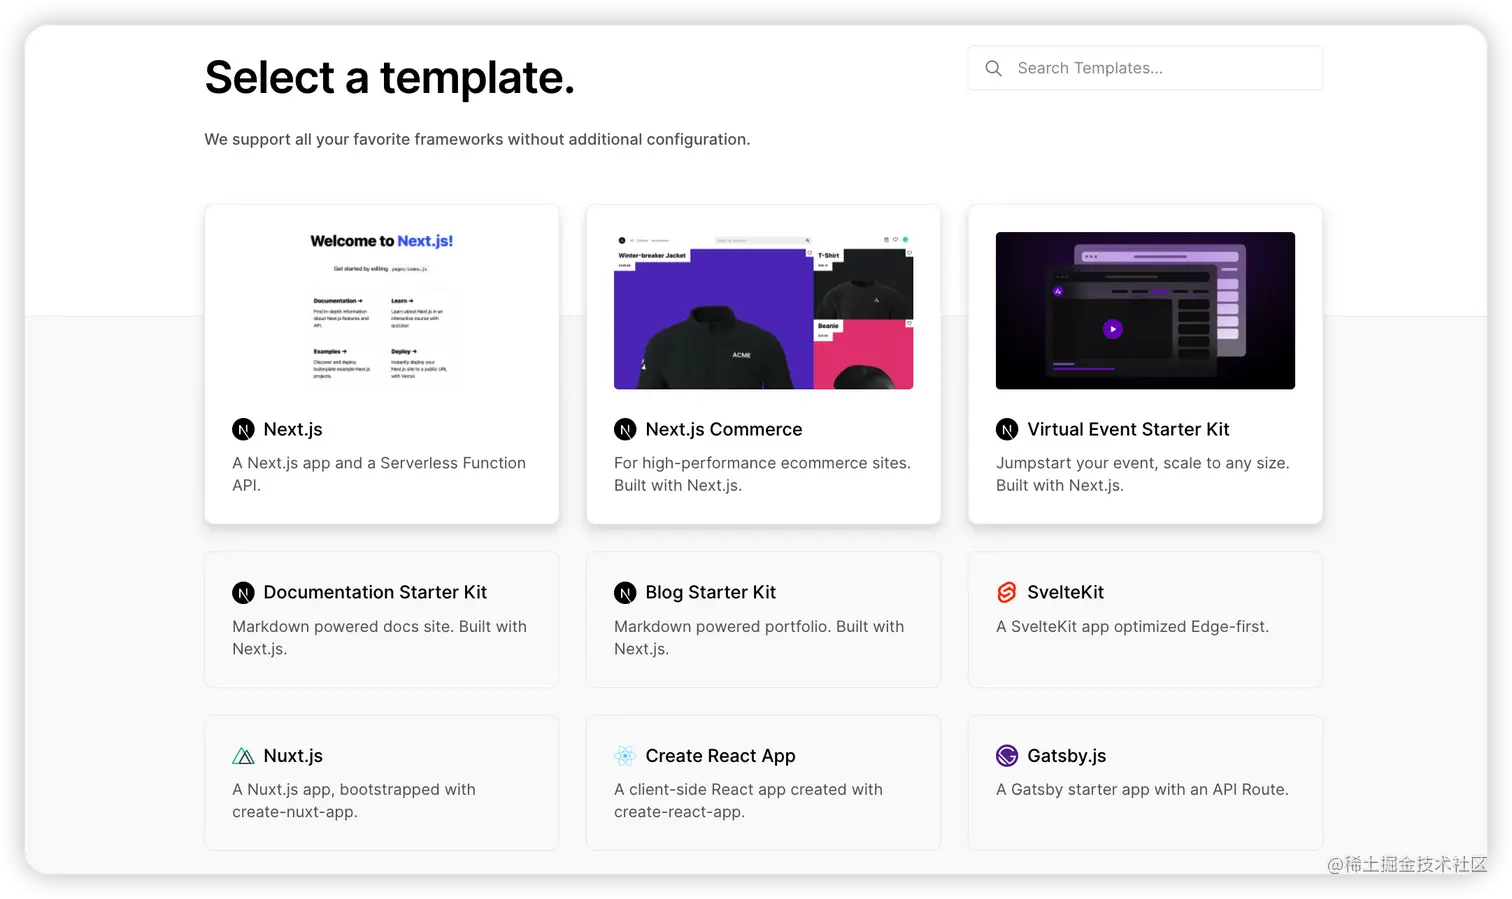Click the Create React App atom icon
The height and width of the screenshot is (899, 1512).
click(x=625, y=756)
